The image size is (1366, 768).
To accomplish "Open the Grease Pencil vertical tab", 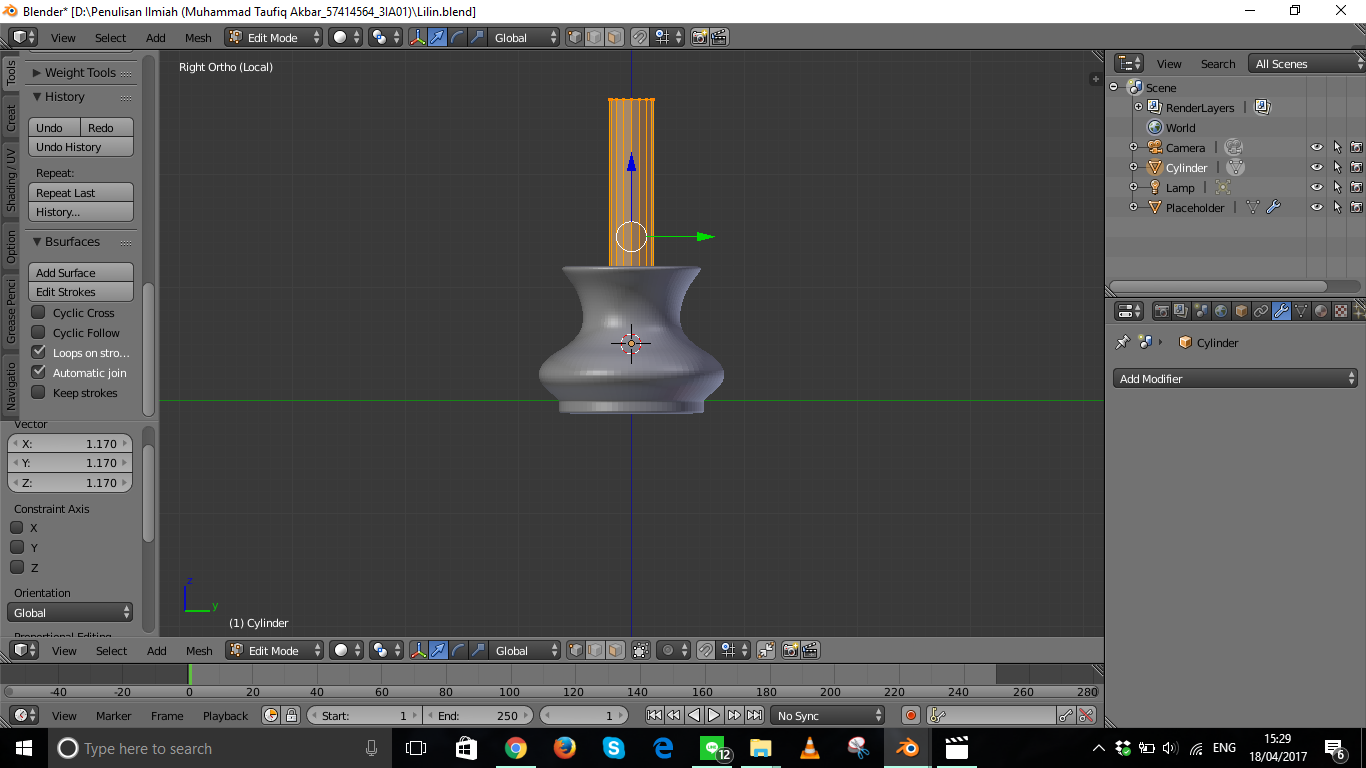I will [11, 311].
